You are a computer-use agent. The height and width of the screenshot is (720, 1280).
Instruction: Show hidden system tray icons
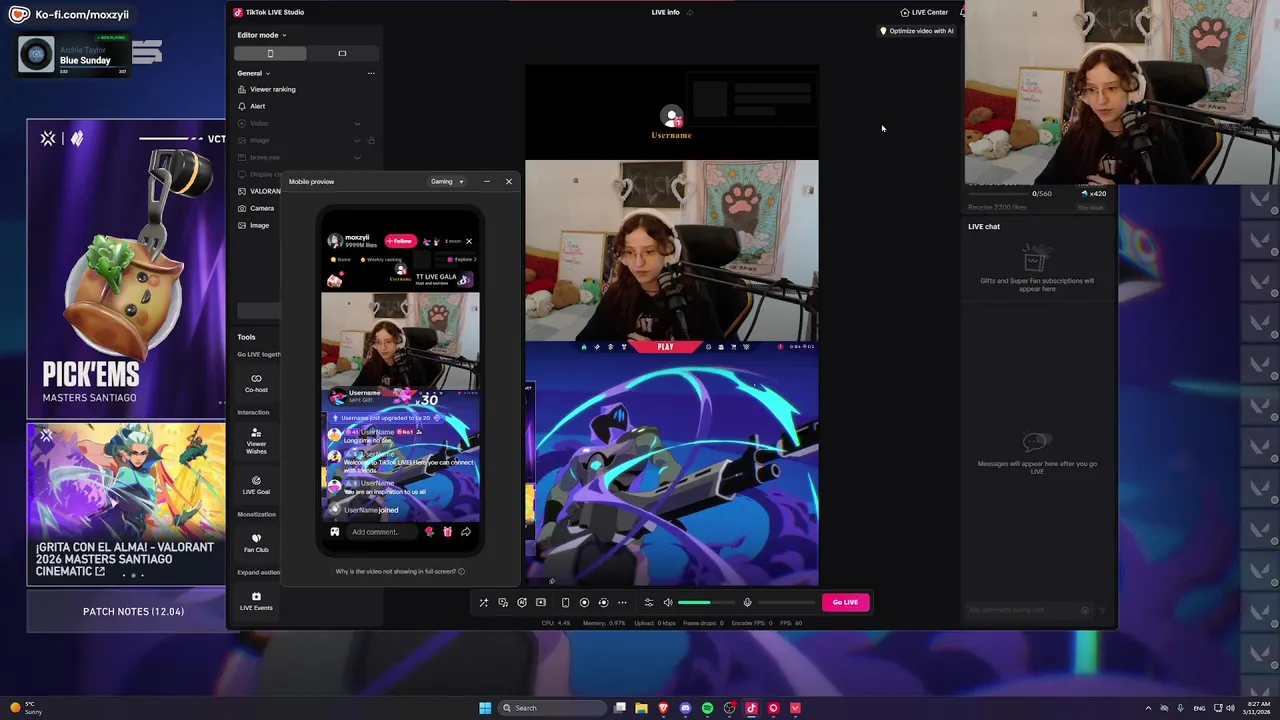(1148, 708)
